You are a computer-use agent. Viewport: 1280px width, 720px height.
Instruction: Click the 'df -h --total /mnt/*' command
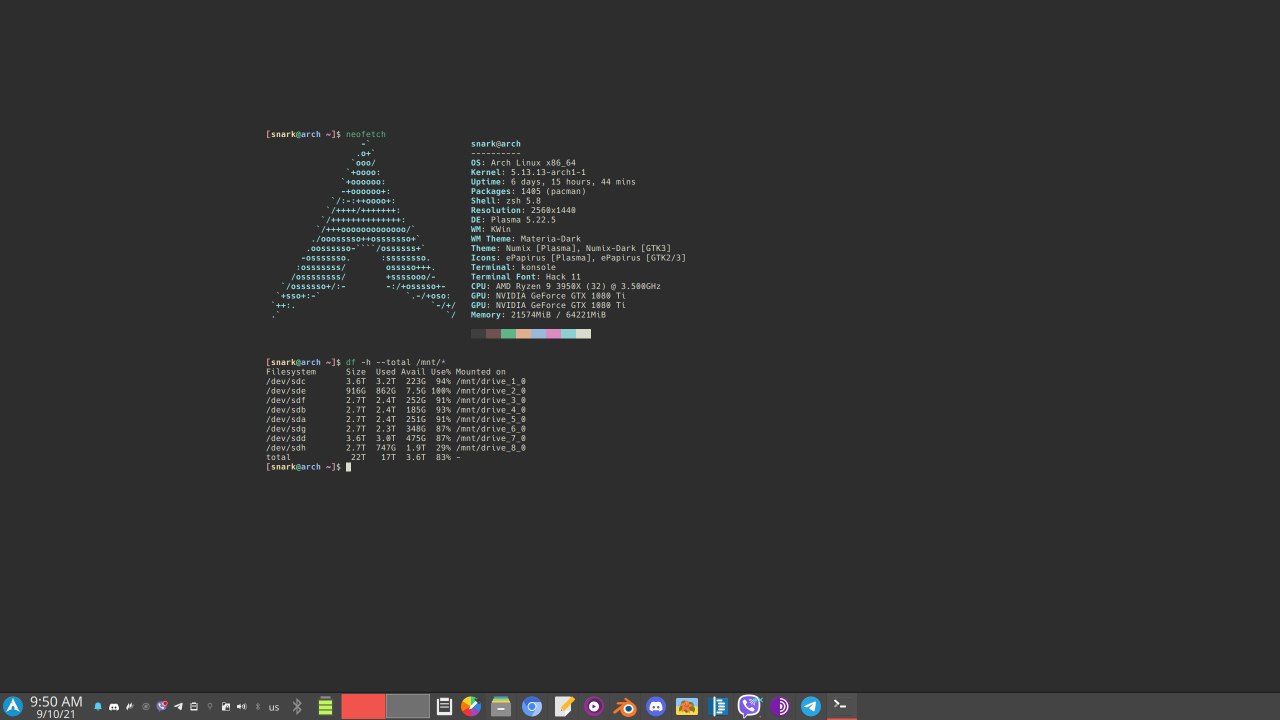396,362
